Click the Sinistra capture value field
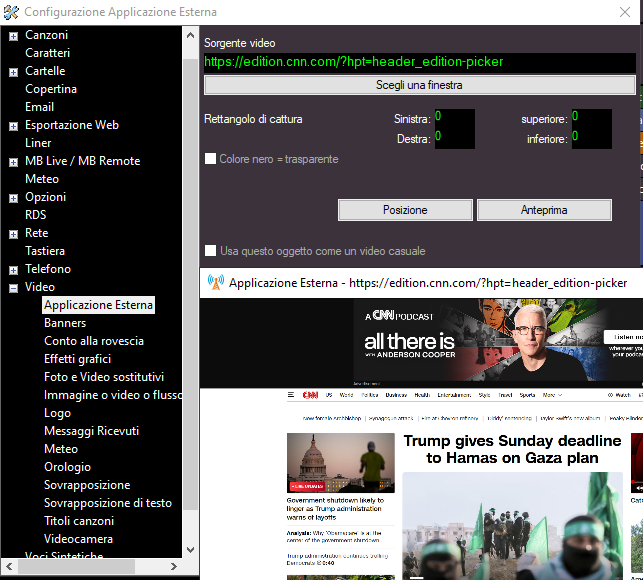This screenshot has width=643, height=580. (454, 118)
